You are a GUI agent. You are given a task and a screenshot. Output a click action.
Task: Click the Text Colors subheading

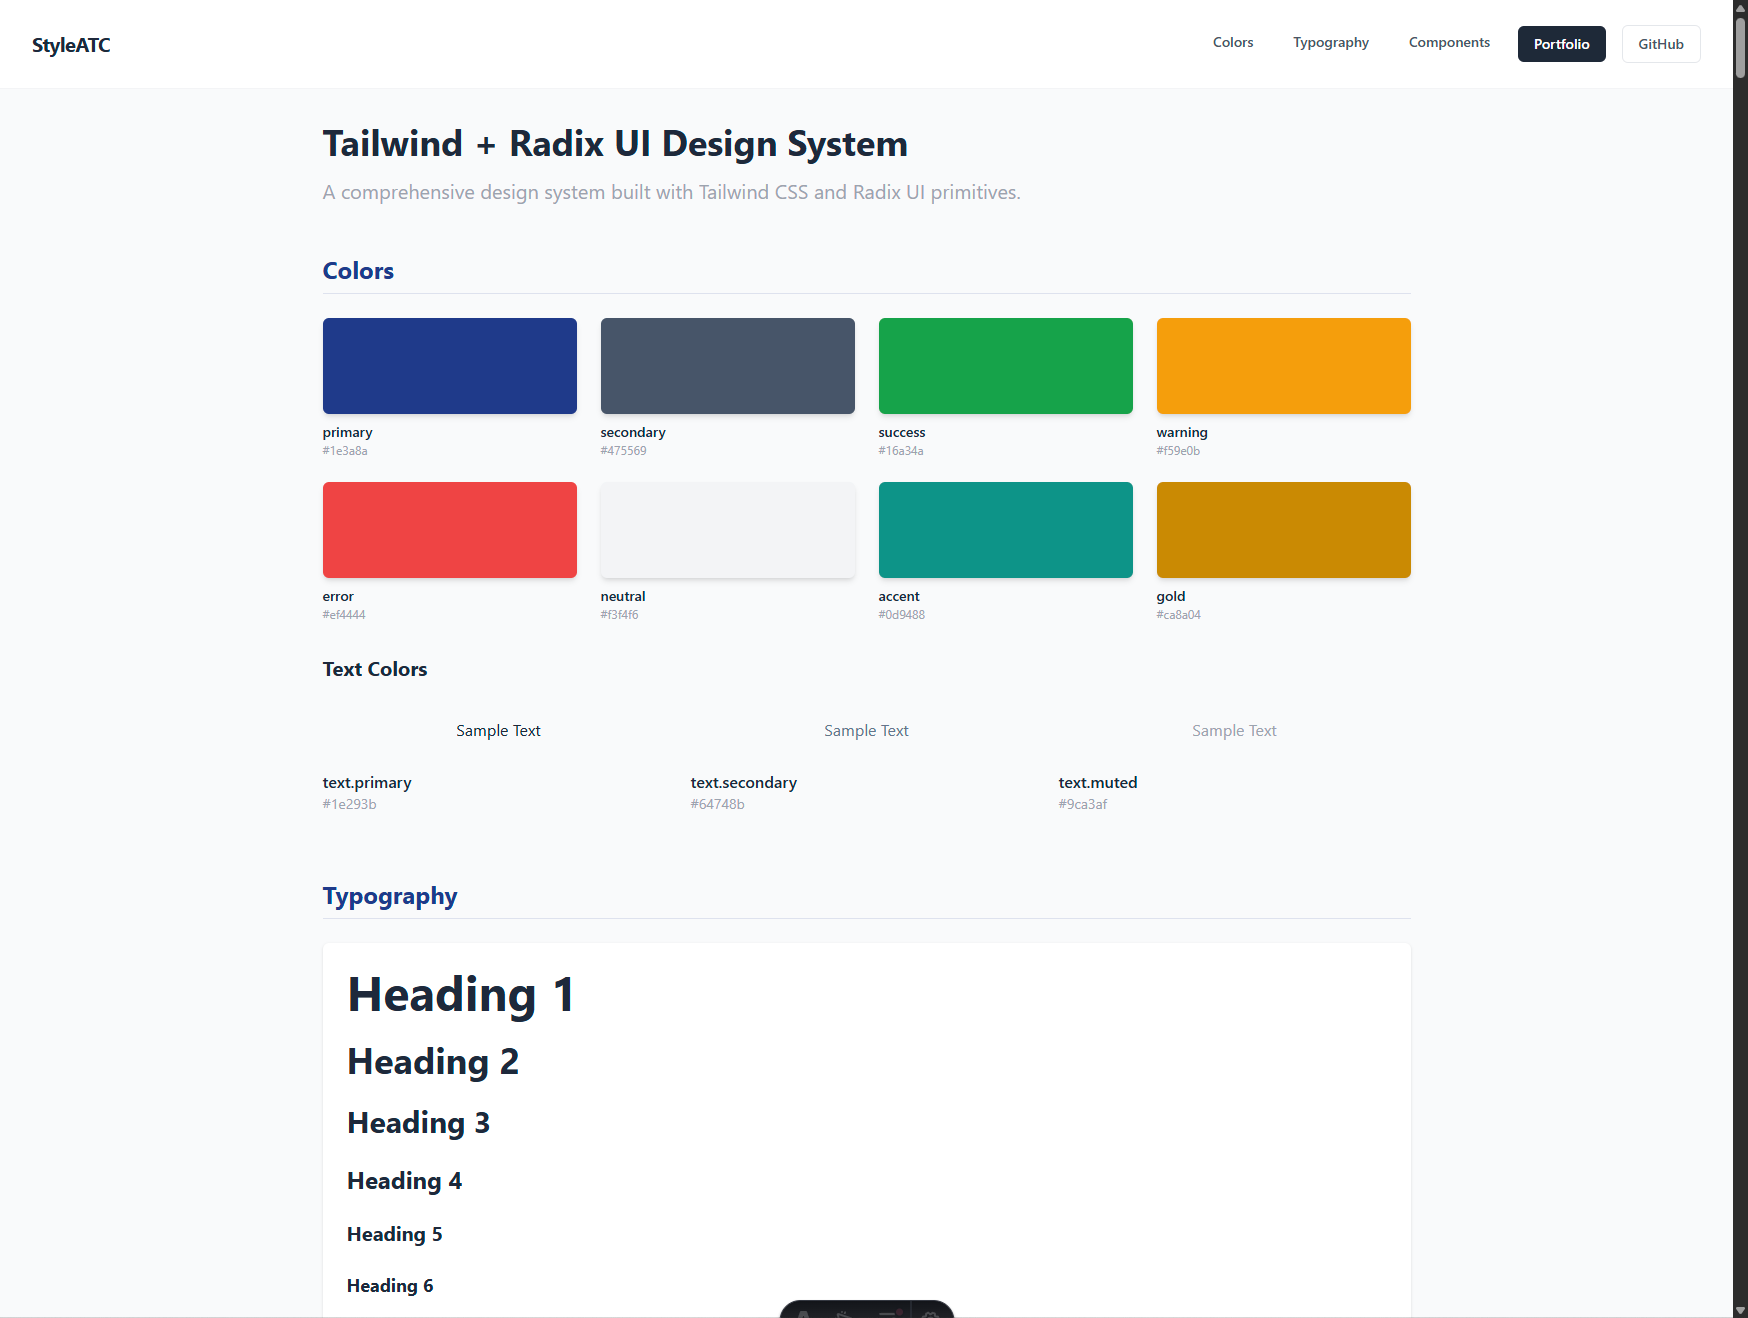[x=375, y=670]
